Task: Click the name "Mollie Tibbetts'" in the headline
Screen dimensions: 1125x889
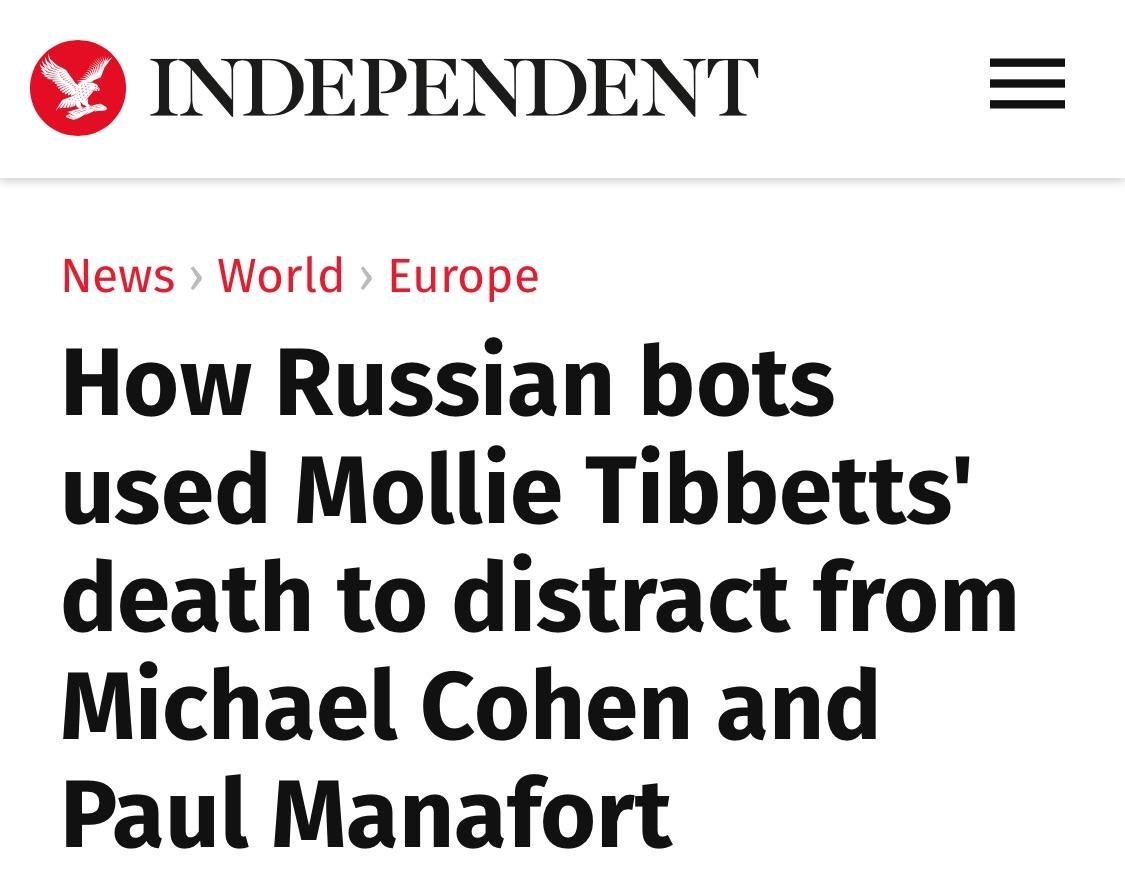Action: click(633, 486)
